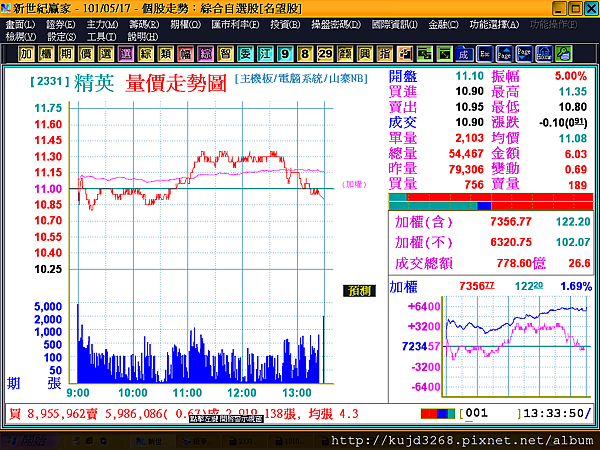Click the purple 選 toolbar icon

(x=126, y=54)
